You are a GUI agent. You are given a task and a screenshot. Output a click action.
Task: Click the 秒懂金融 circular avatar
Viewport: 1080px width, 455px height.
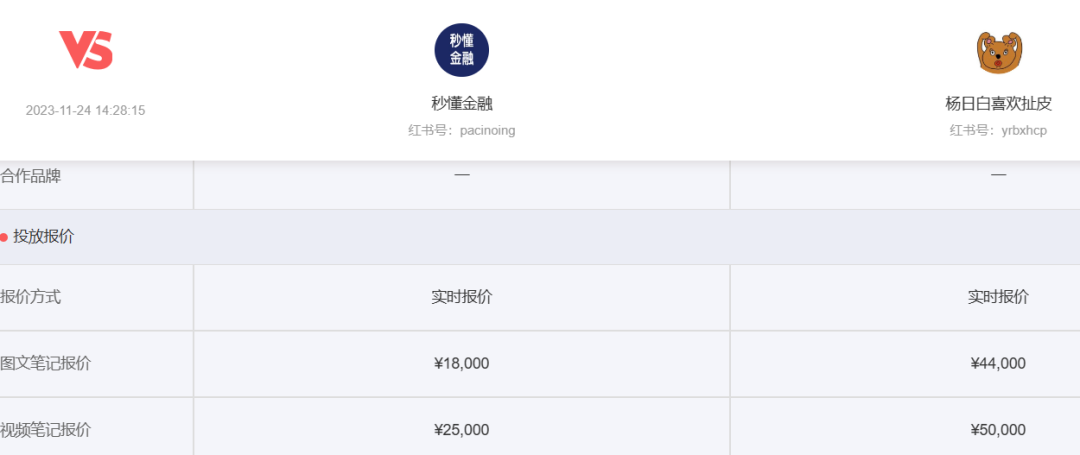pyautogui.click(x=461, y=50)
